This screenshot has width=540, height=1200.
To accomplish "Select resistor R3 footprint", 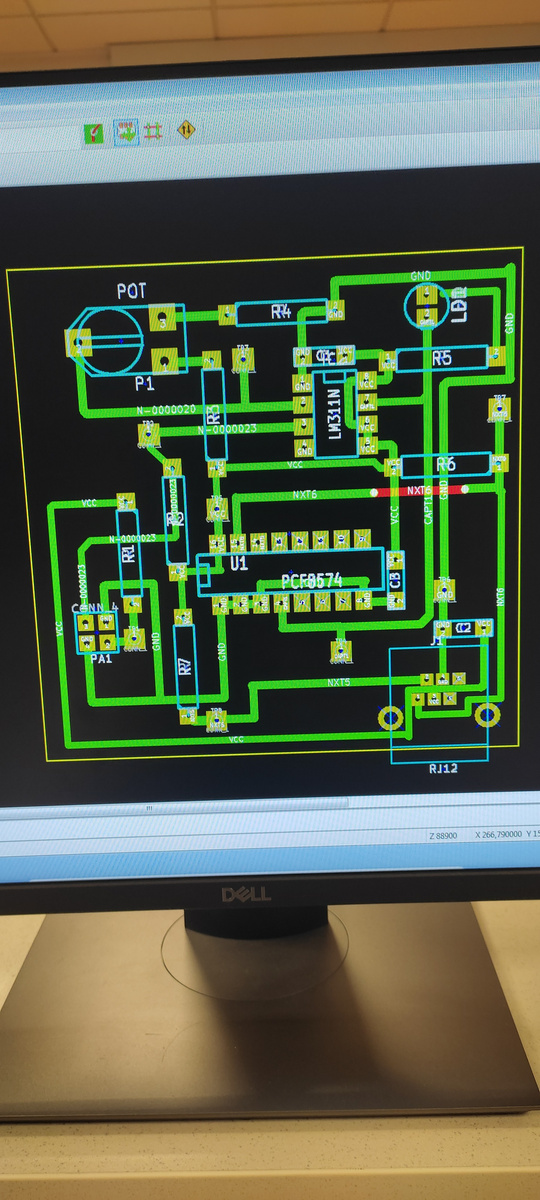I will 213,414.
